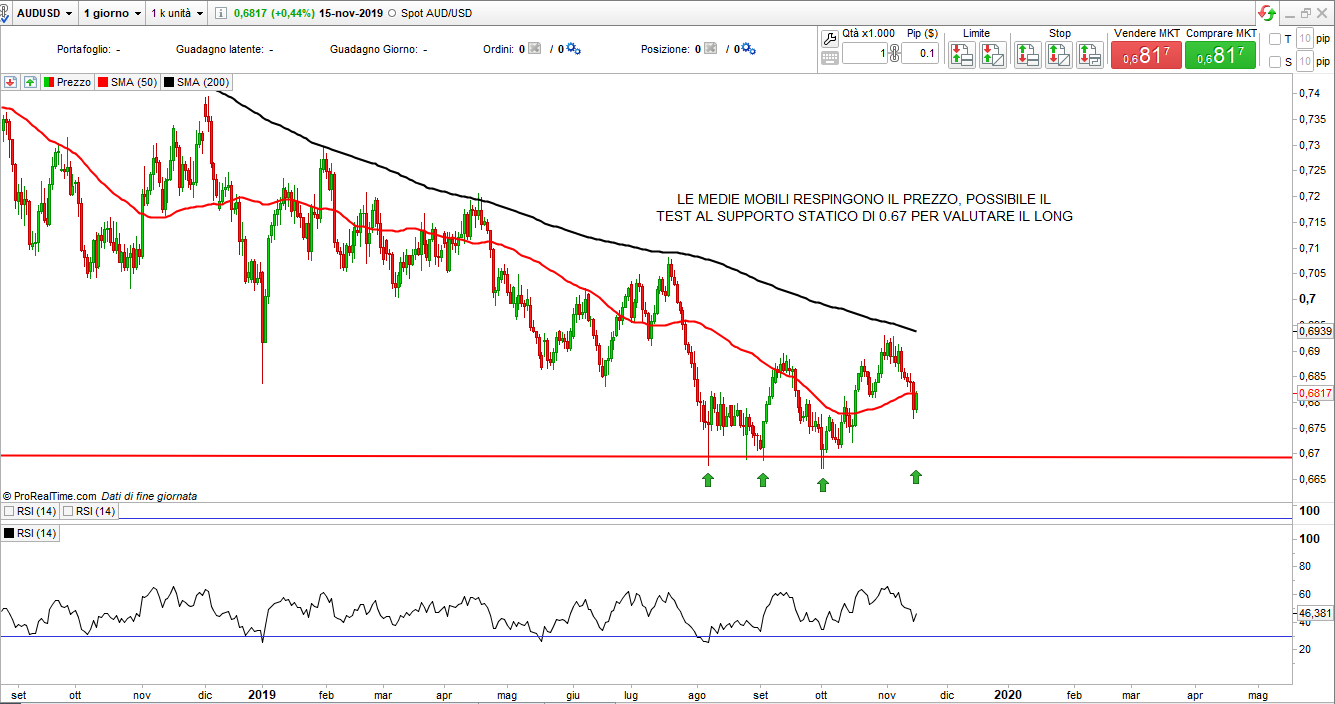Enable the T pip checkbox
Screen dimensions: 1335x704
1274,39
